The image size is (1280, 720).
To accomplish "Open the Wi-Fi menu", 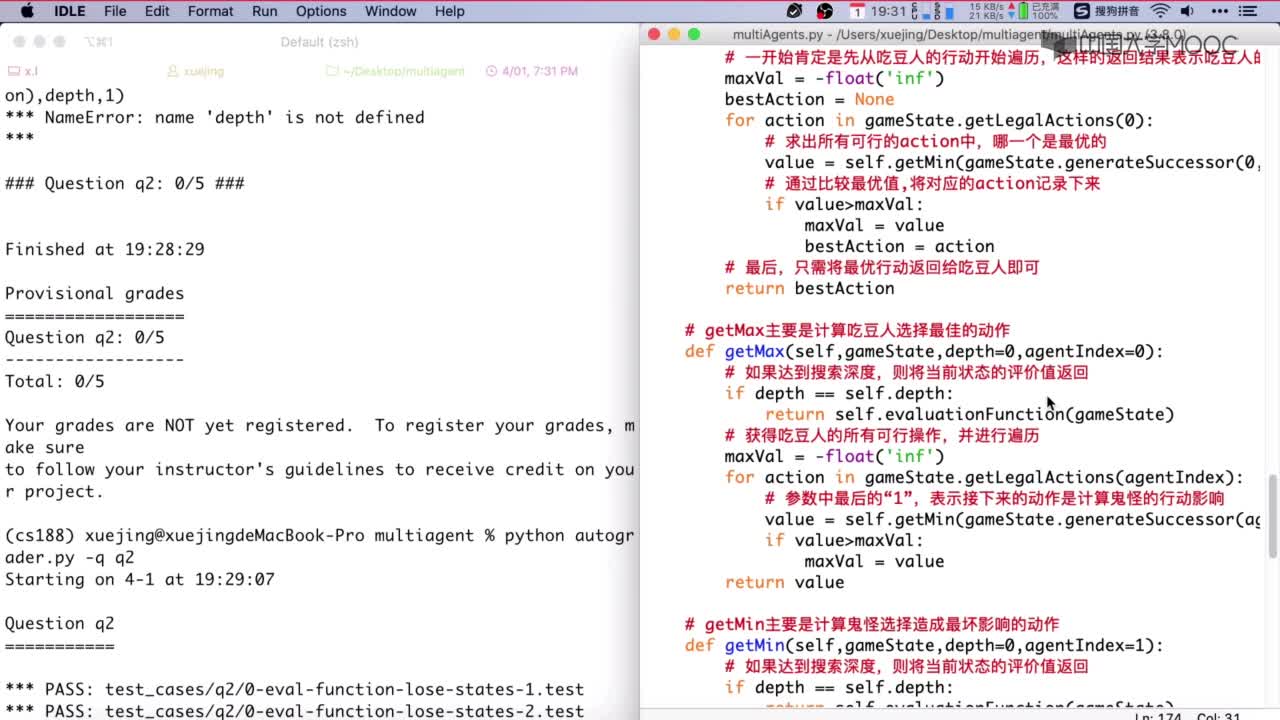I will (1160, 11).
